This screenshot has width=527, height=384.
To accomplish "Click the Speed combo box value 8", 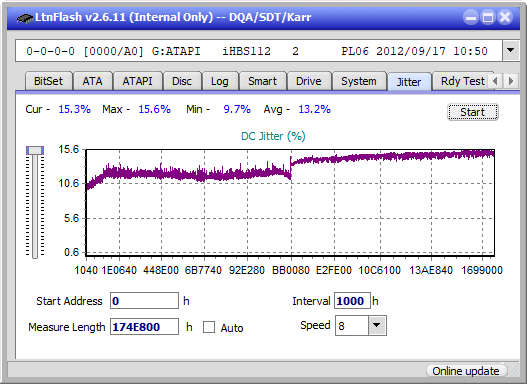I will tap(352, 326).
